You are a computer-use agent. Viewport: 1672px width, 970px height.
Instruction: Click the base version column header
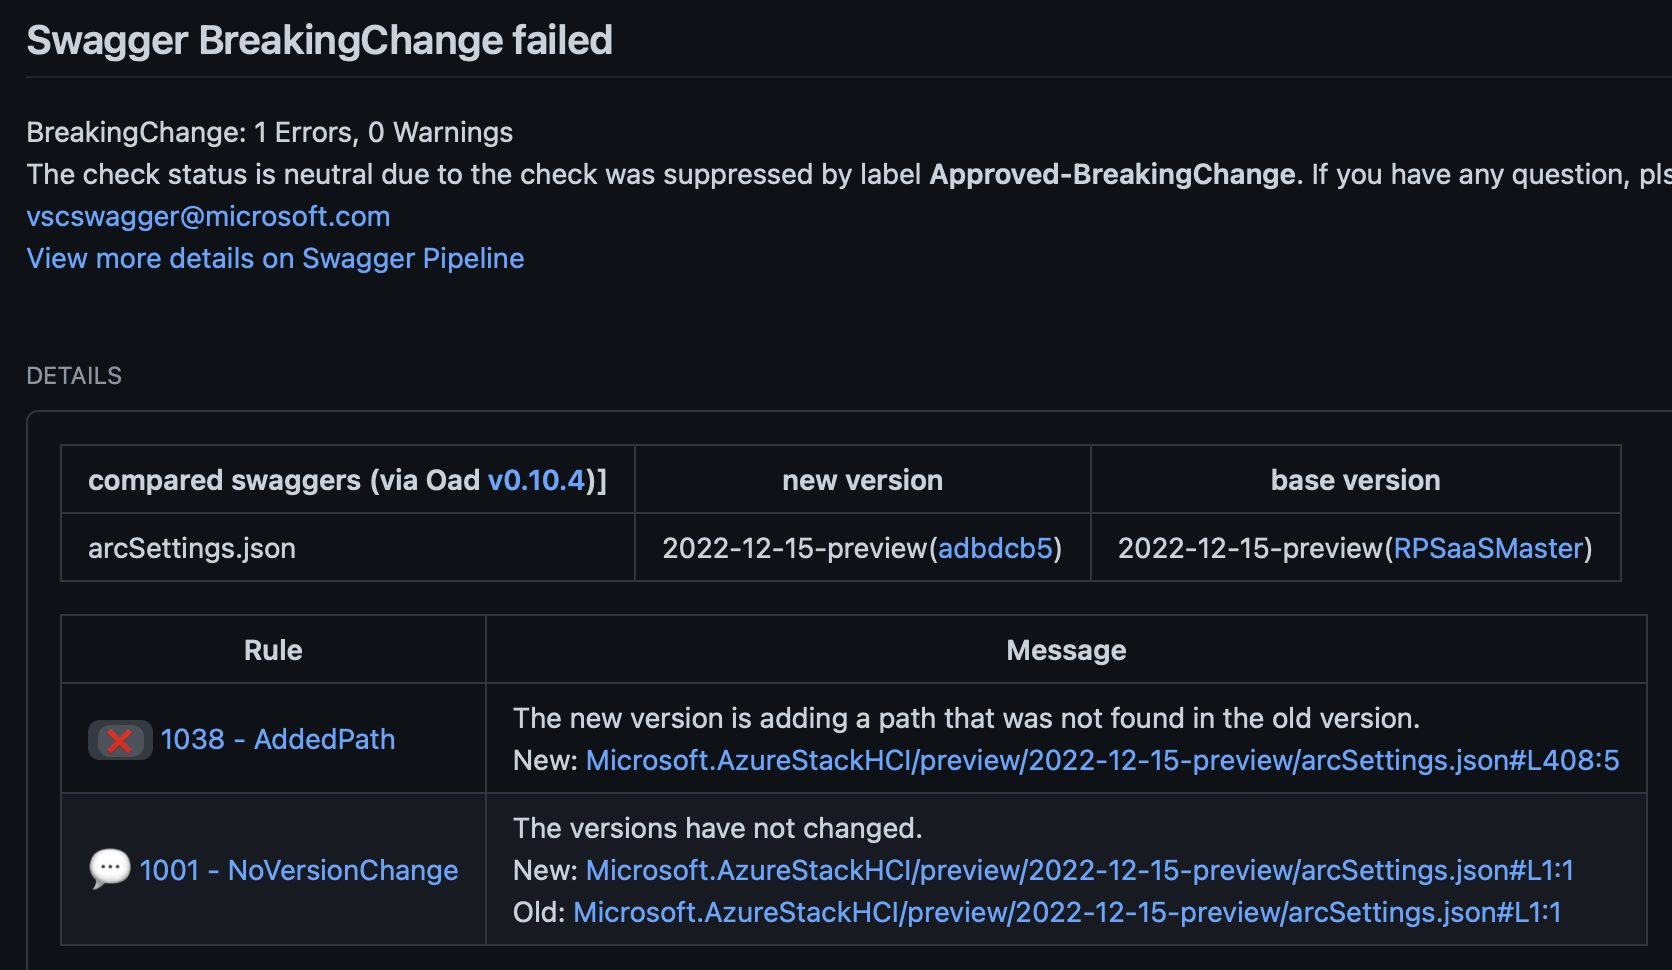click(x=1355, y=480)
